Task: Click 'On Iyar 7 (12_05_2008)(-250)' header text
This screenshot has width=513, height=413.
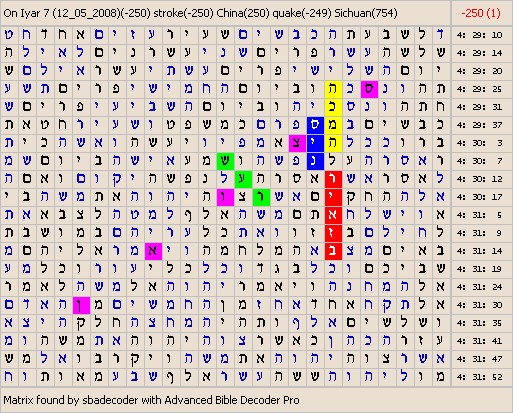Action: coord(77,13)
